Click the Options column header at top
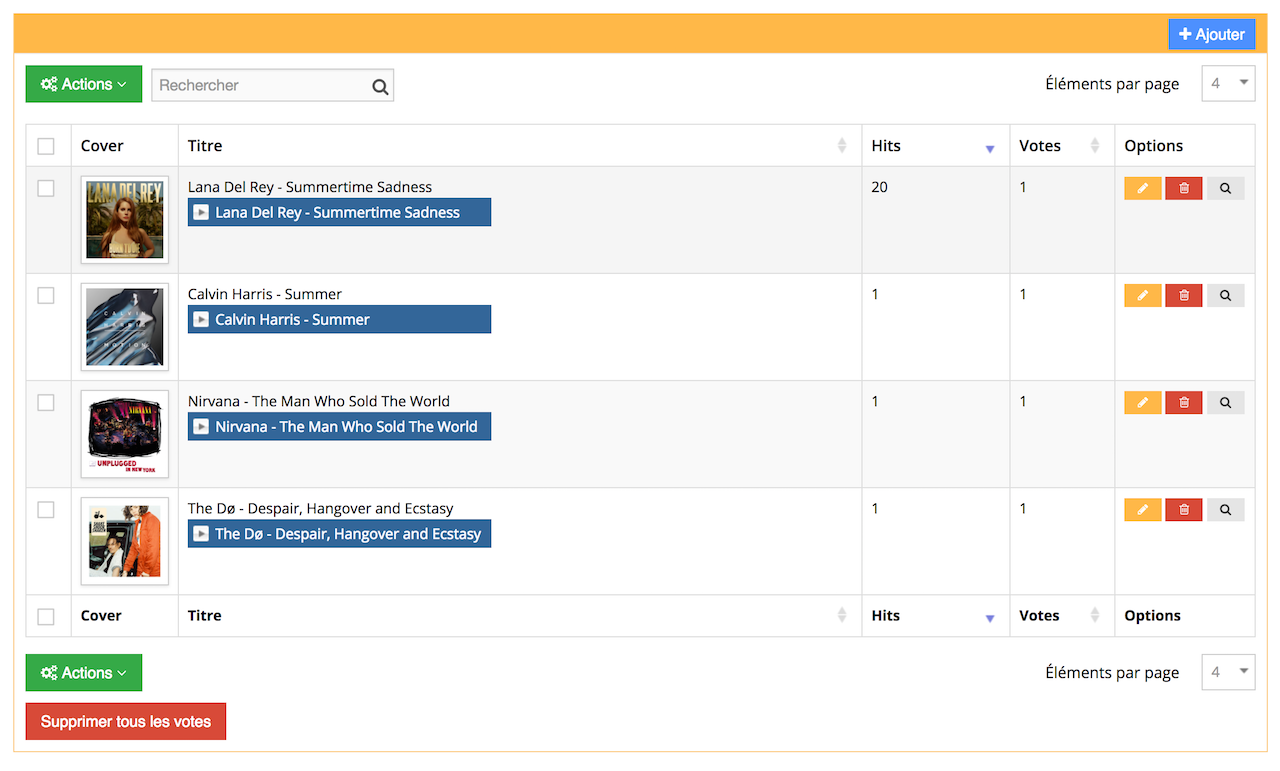This screenshot has width=1280, height=771. click(1153, 146)
